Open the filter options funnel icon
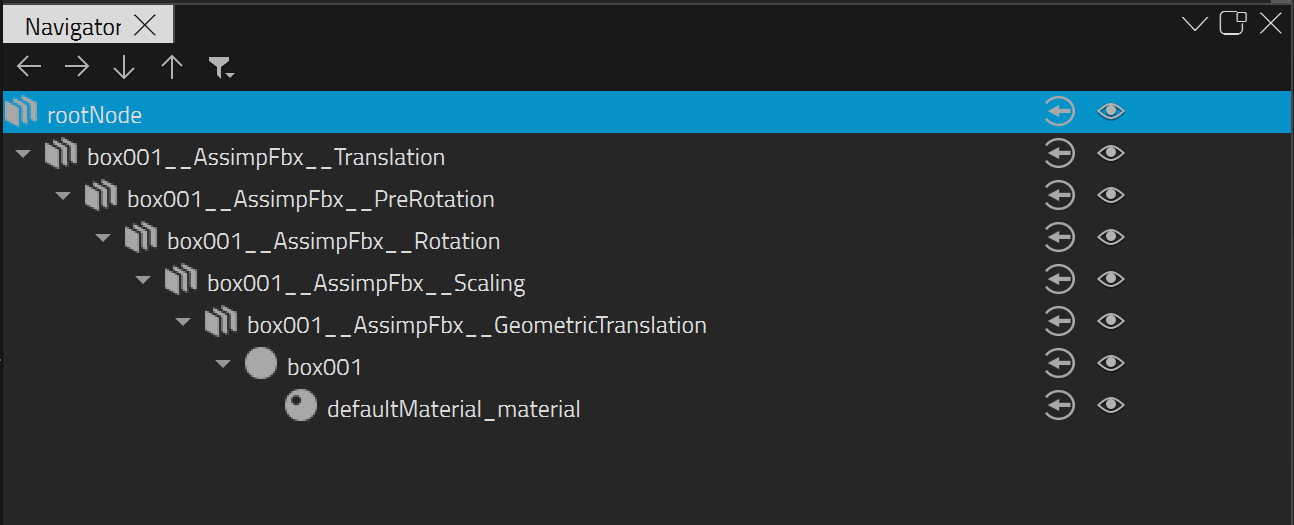The width and height of the screenshot is (1294, 525). click(221, 68)
